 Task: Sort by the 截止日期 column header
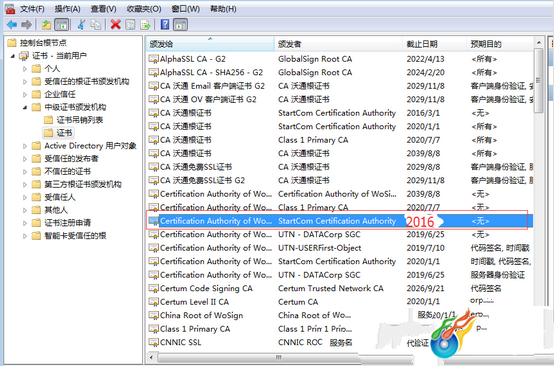[435, 44]
